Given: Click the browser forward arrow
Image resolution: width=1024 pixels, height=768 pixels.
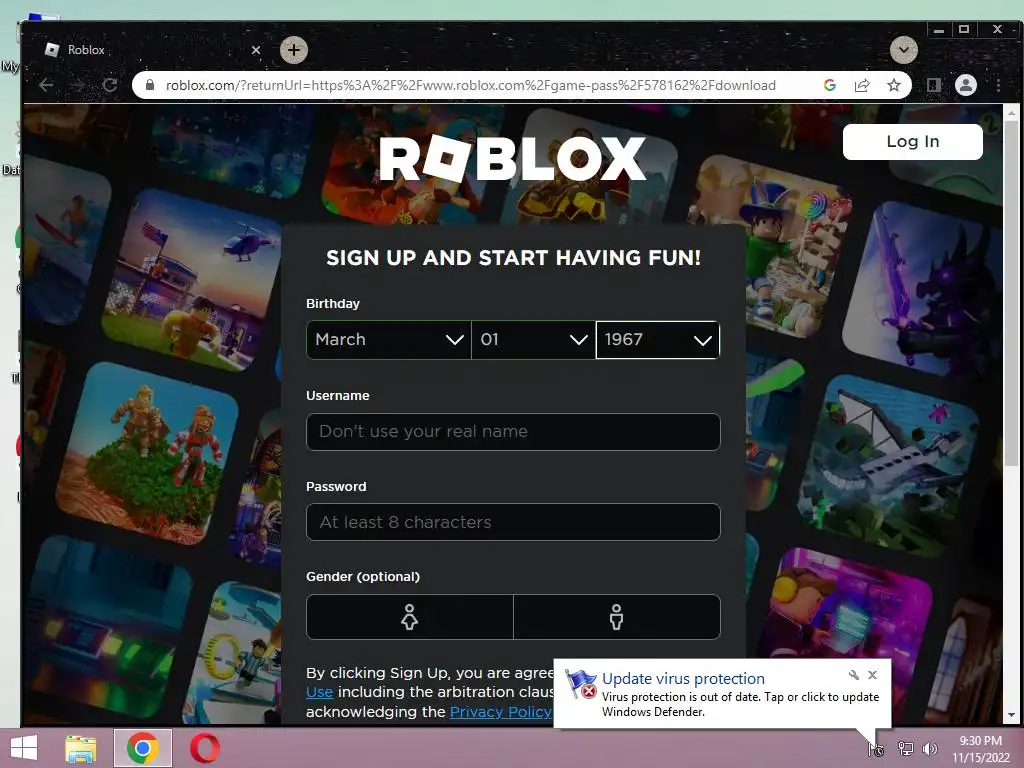Looking at the screenshot, I should [x=78, y=85].
